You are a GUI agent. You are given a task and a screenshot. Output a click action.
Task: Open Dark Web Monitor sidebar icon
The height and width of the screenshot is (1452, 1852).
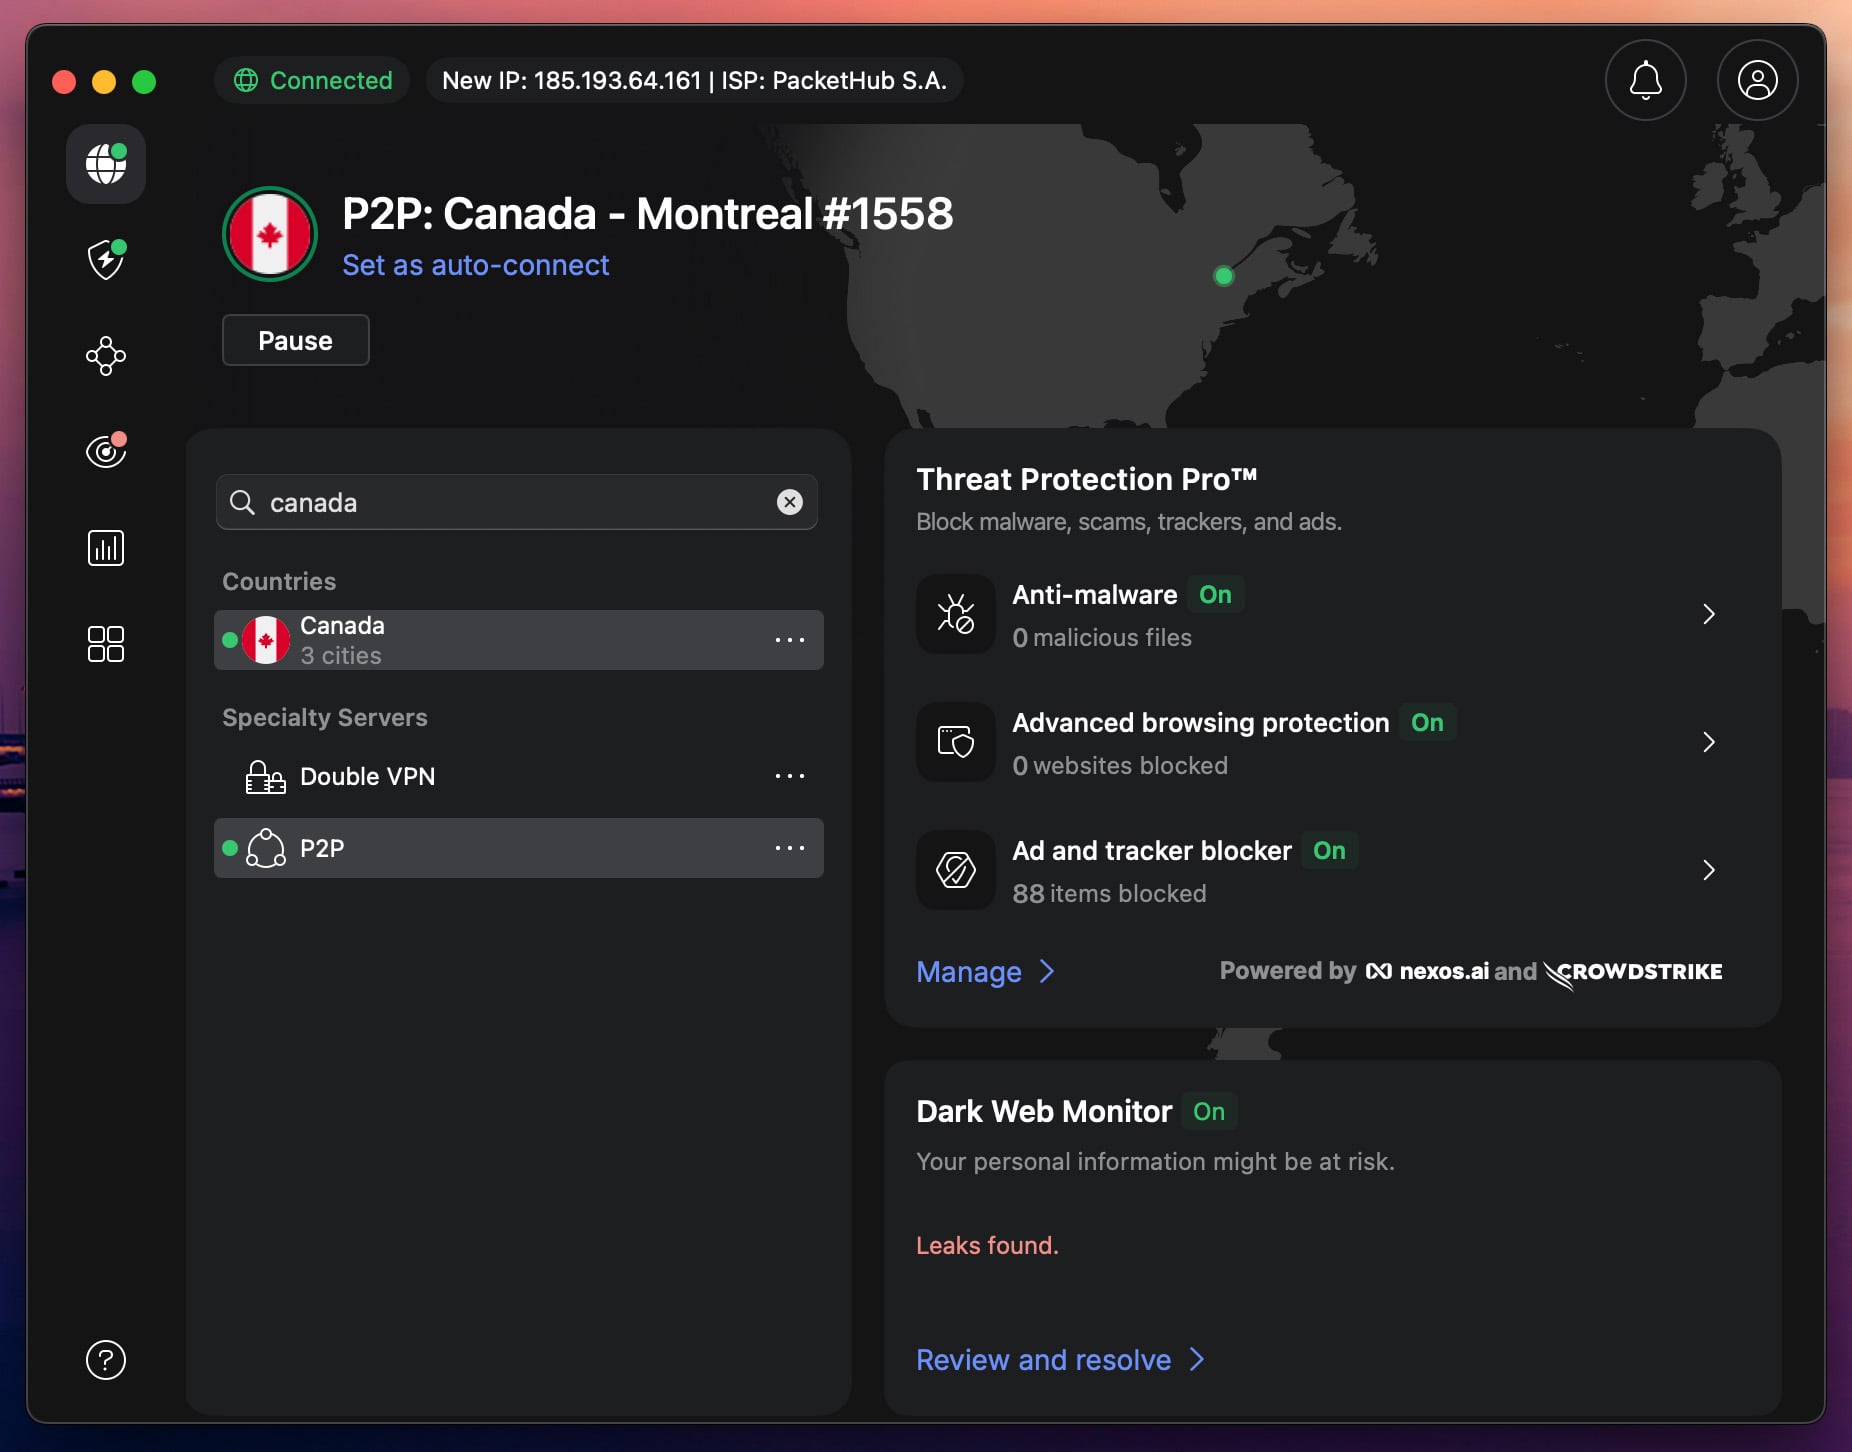[105, 450]
